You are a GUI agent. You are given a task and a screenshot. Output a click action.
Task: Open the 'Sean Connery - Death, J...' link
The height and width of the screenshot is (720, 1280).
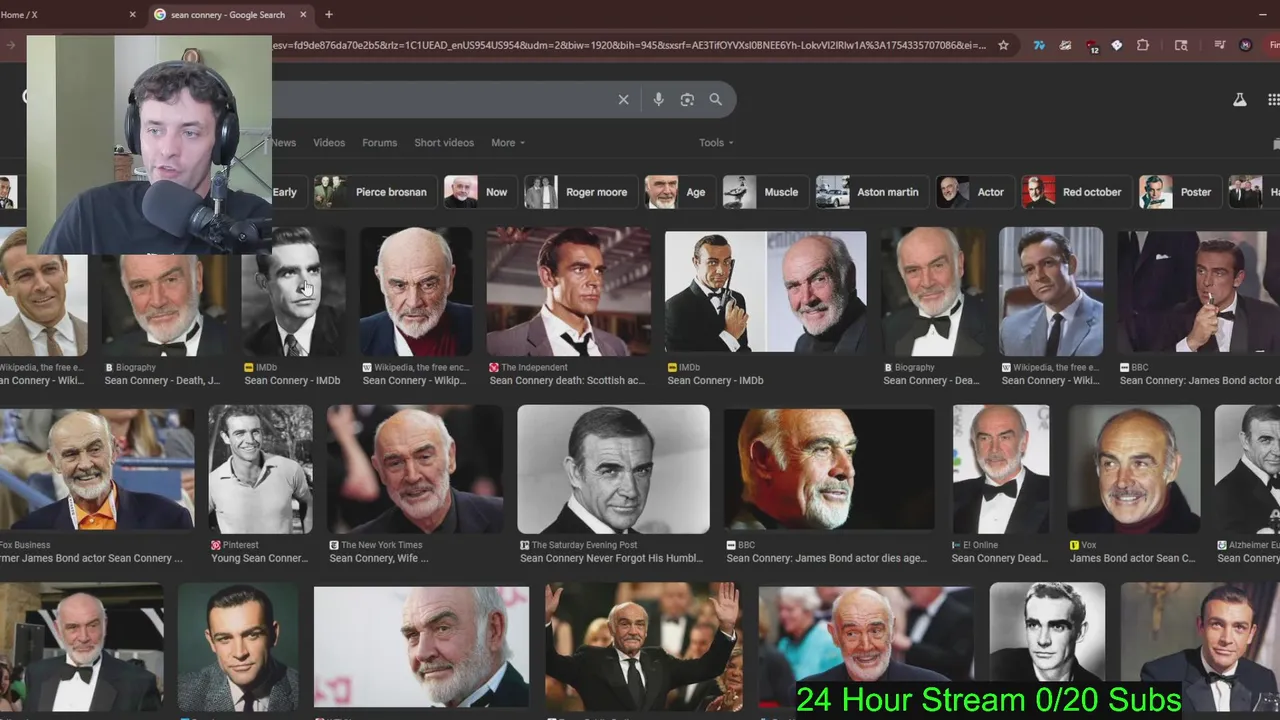pos(162,381)
